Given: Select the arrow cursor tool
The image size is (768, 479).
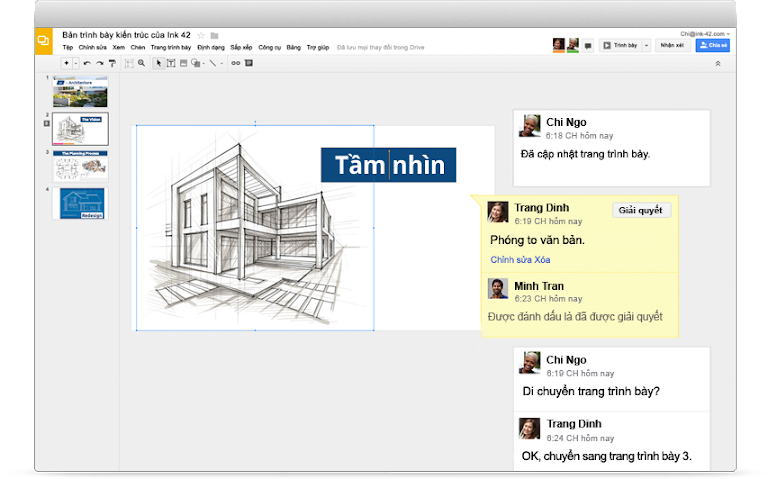Looking at the screenshot, I should point(158,63).
